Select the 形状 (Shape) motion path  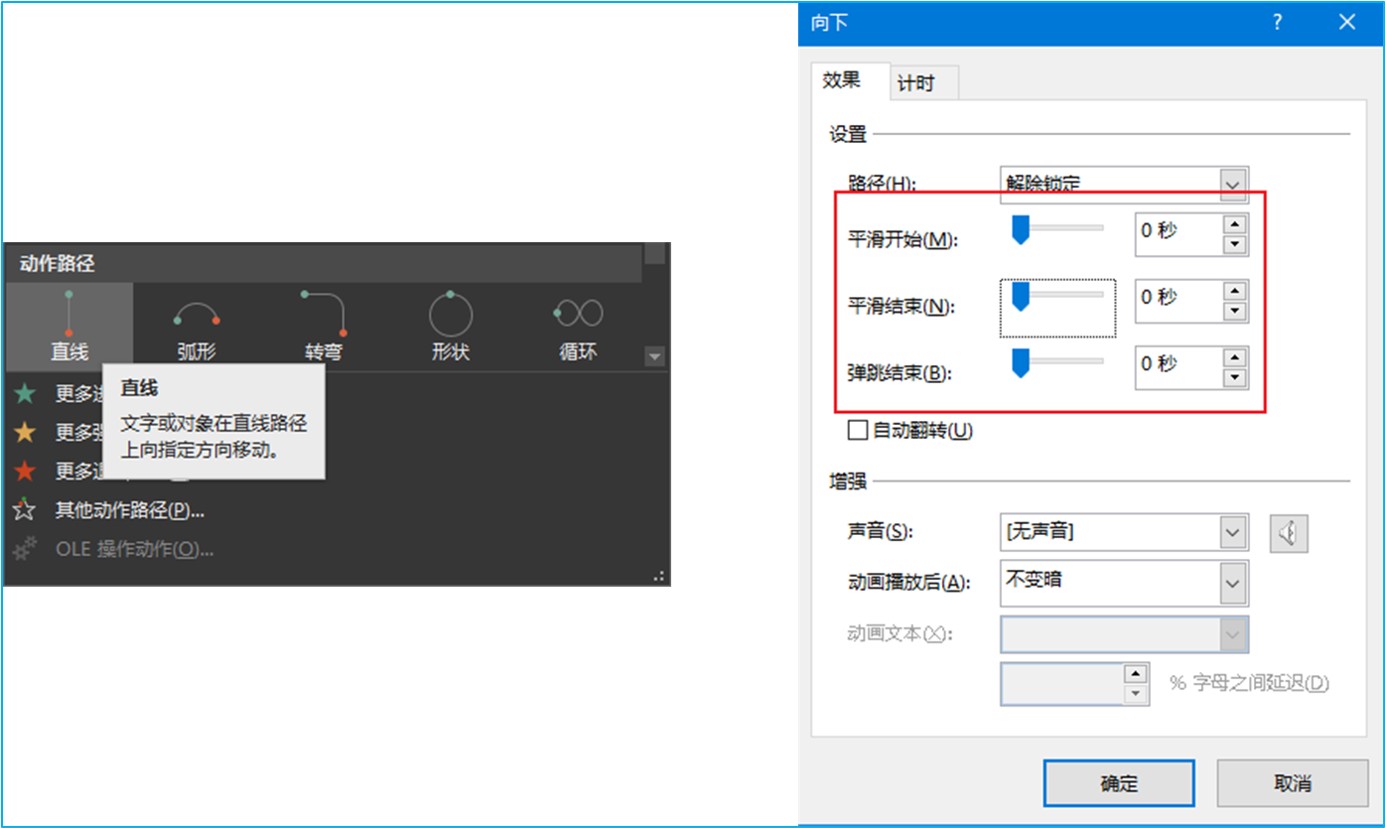(x=449, y=320)
